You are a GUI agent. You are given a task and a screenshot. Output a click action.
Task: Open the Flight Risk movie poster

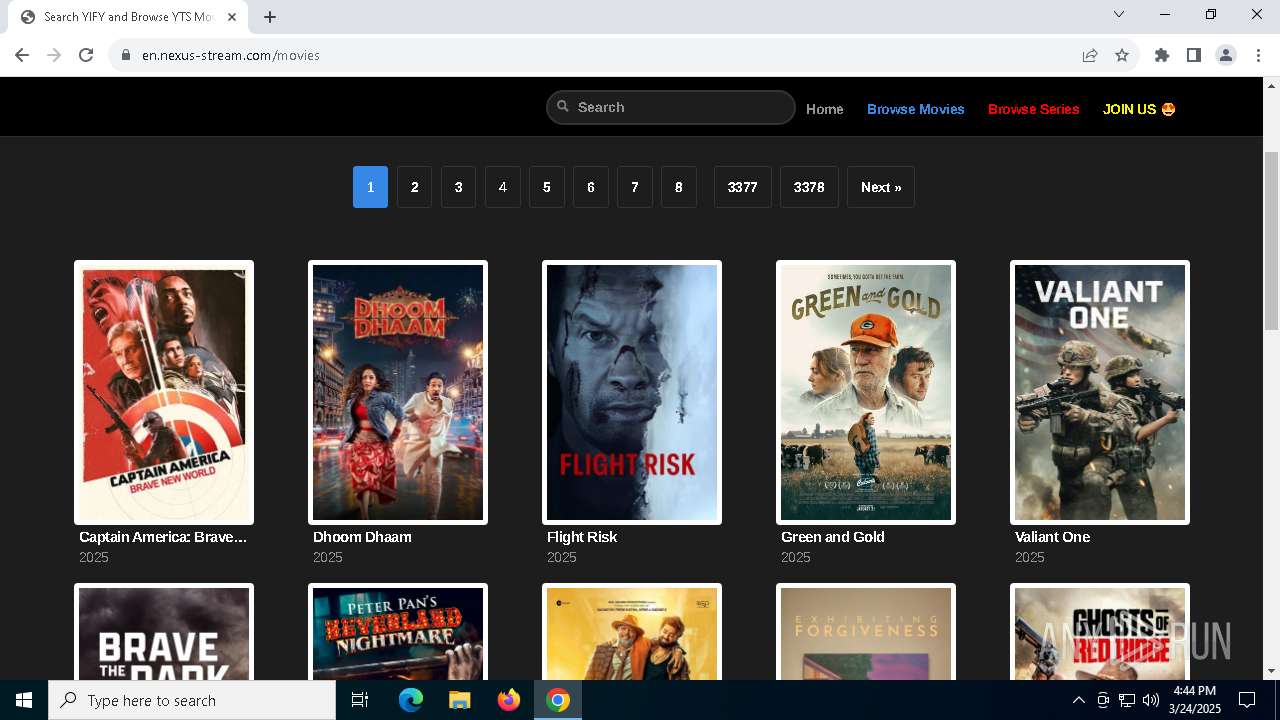tap(632, 392)
